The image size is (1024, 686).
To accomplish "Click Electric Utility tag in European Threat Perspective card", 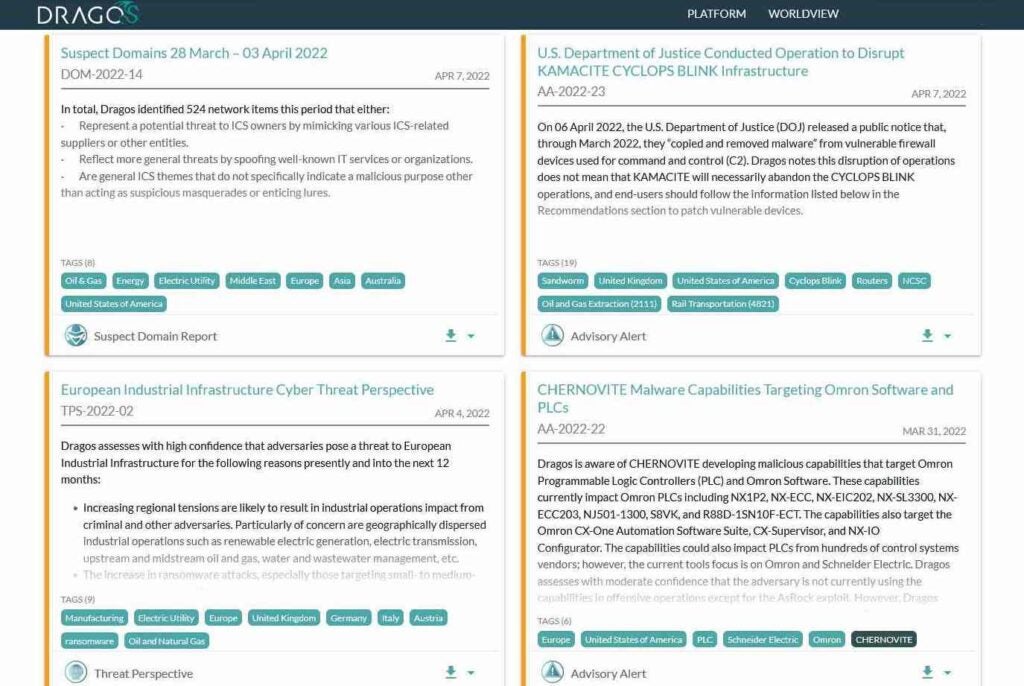I will 167,618.
